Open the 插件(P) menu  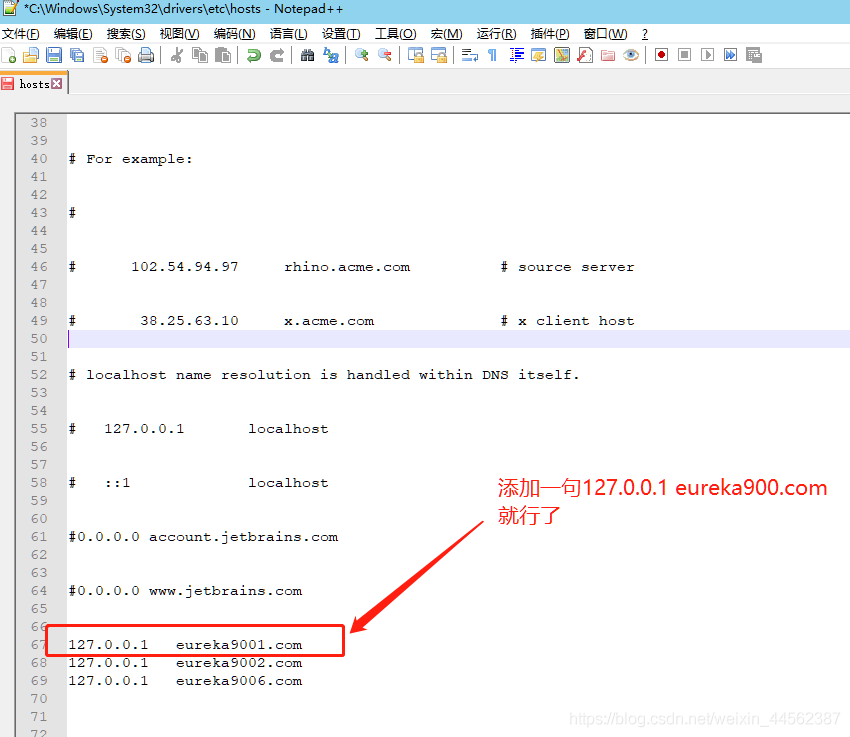click(550, 34)
